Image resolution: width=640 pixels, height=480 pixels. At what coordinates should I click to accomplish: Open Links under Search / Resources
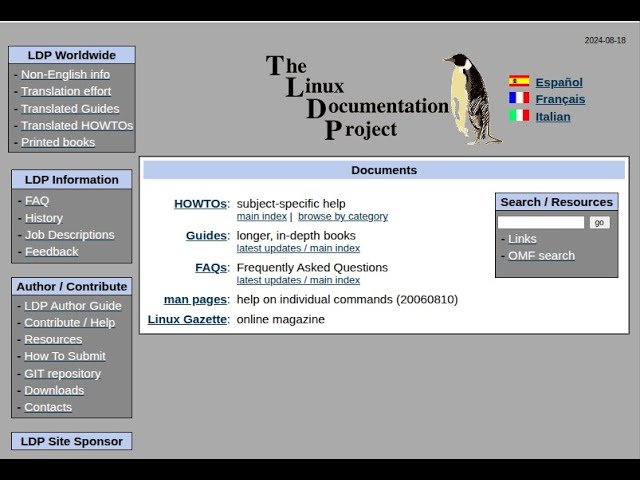pyautogui.click(x=522, y=239)
